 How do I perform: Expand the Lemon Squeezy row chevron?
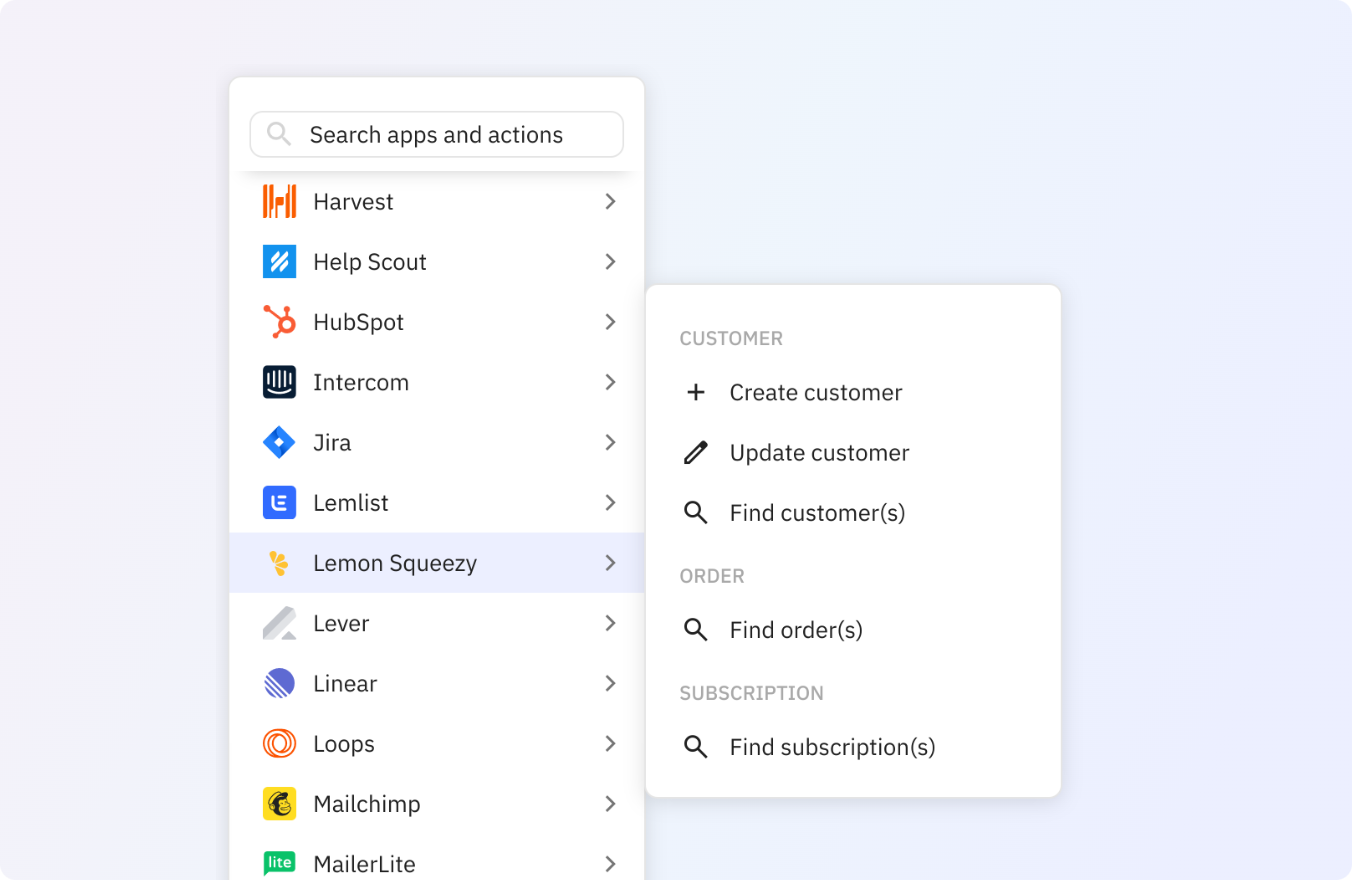(x=610, y=563)
